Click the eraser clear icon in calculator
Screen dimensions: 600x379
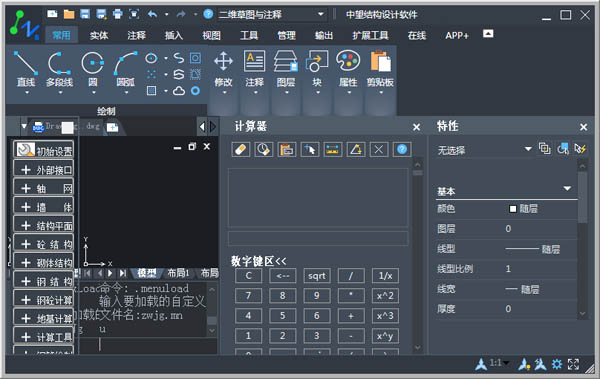click(x=241, y=149)
